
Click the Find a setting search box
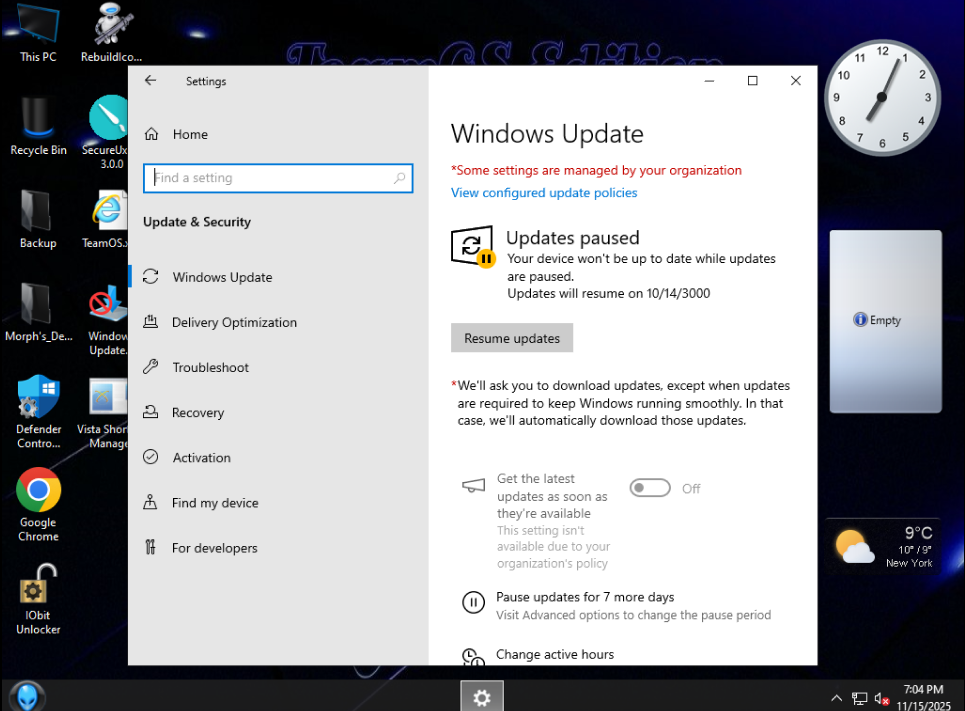[278, 178]
